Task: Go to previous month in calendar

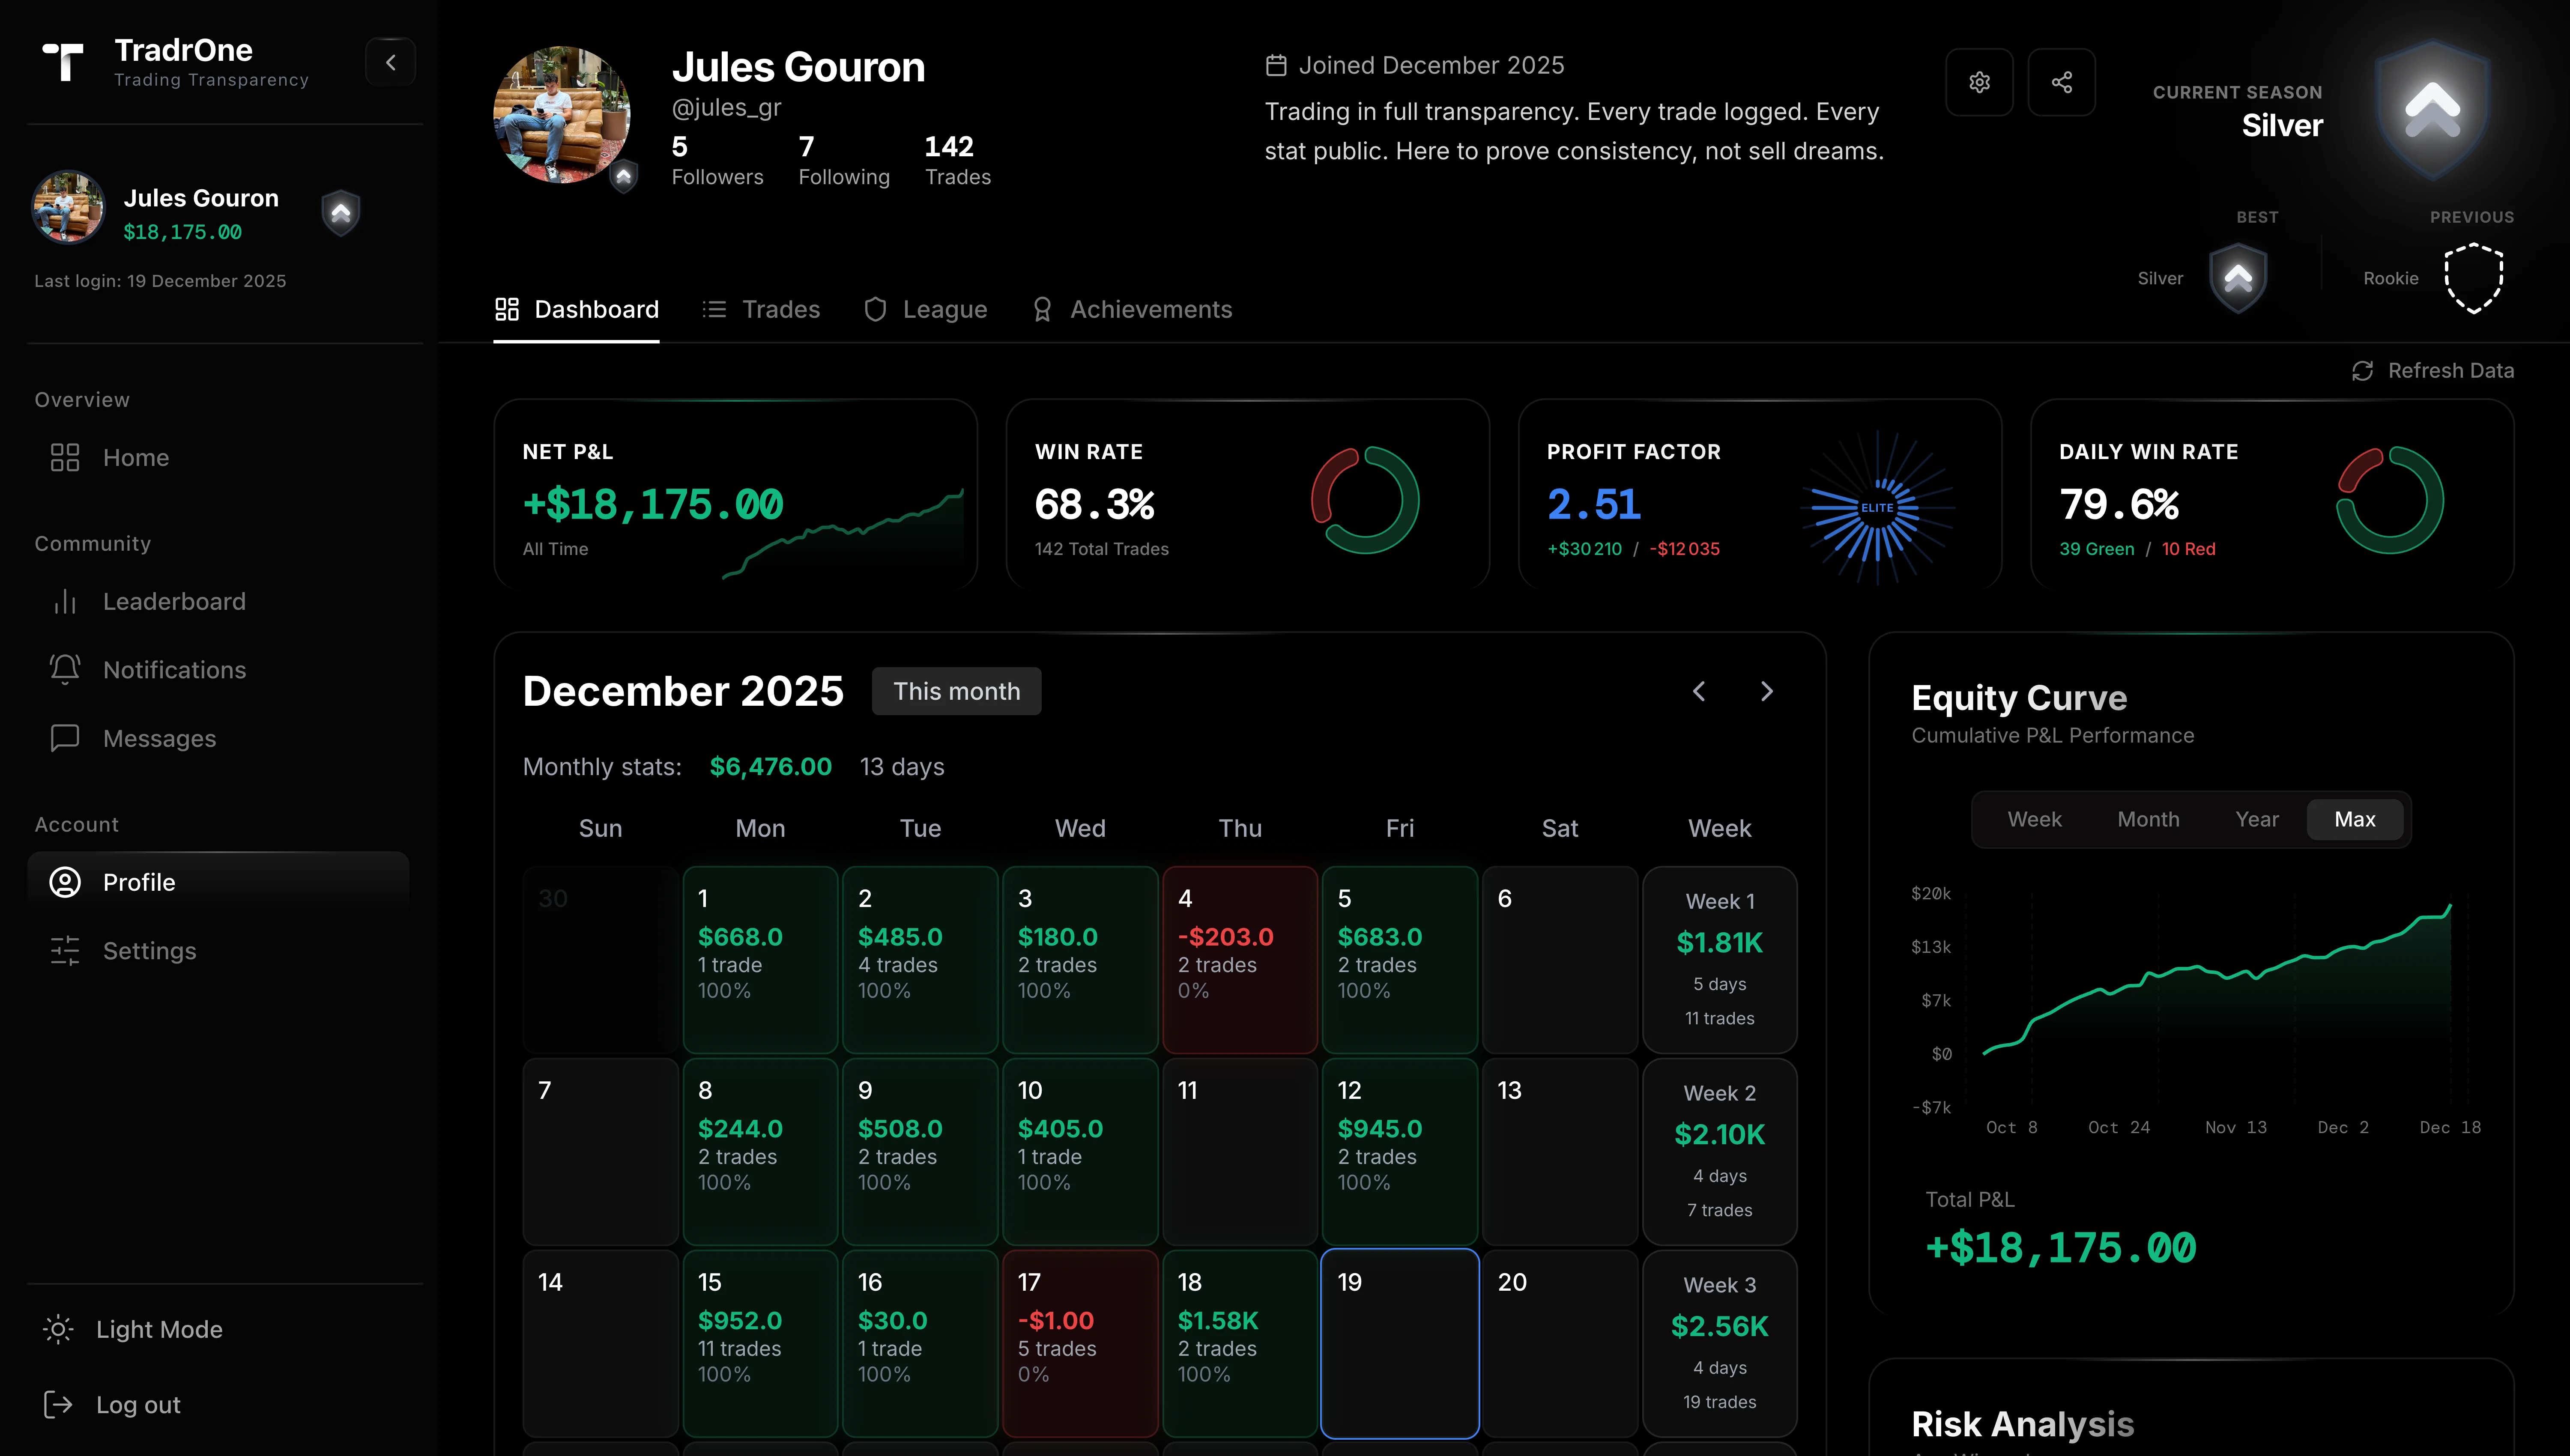Action: point(1699,691)
